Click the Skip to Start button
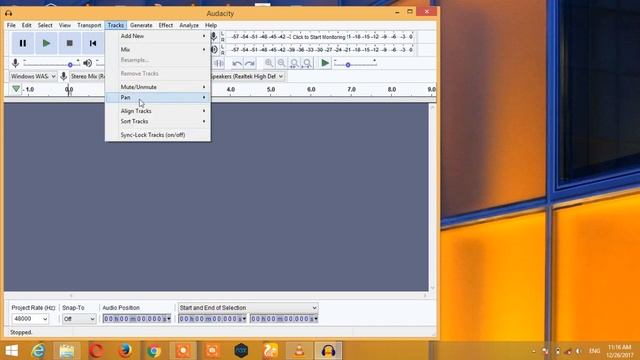The height and width of the screenshot is (360, 640). (93, 43)
